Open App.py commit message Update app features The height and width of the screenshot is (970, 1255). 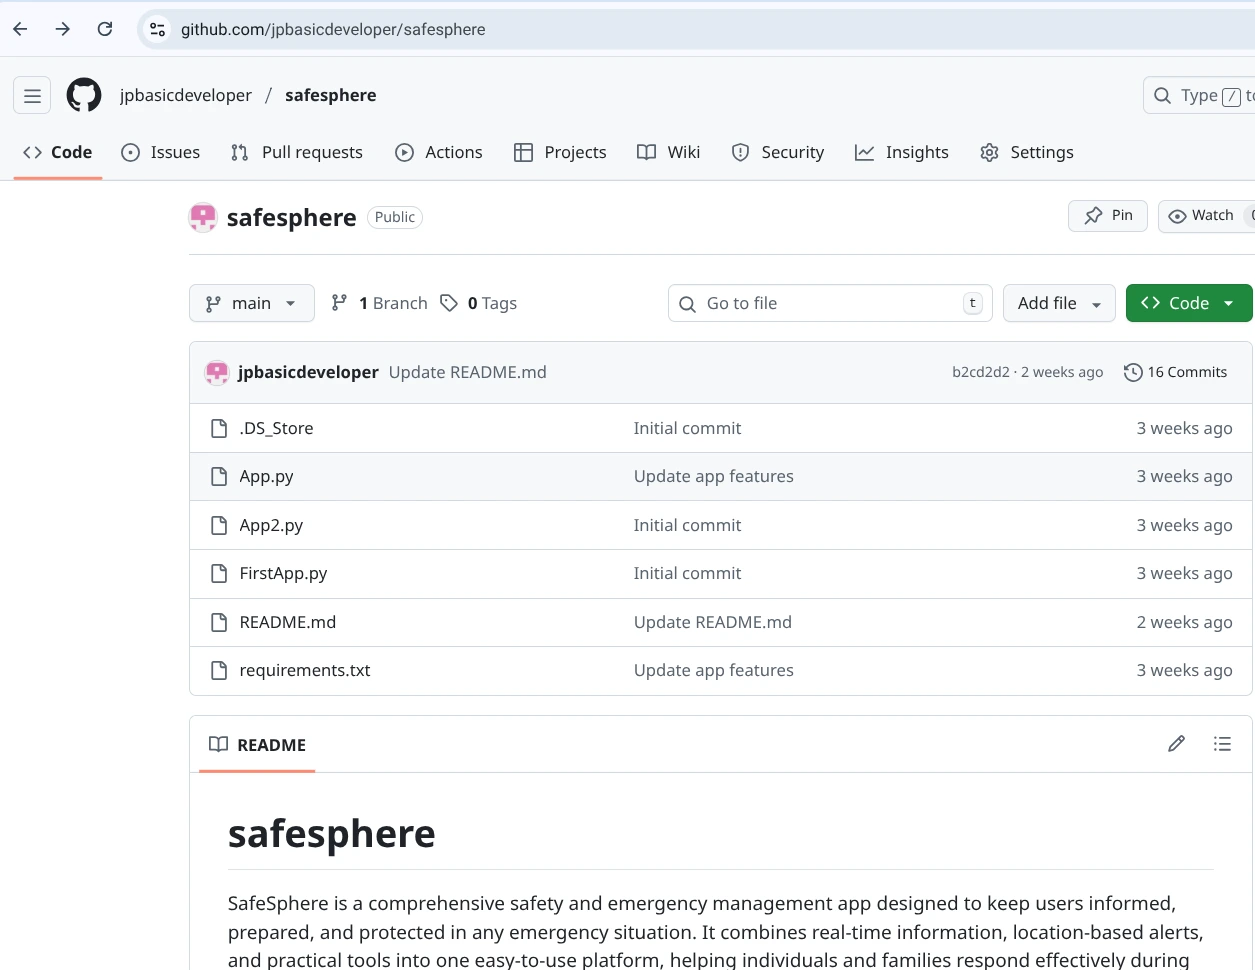714,476
